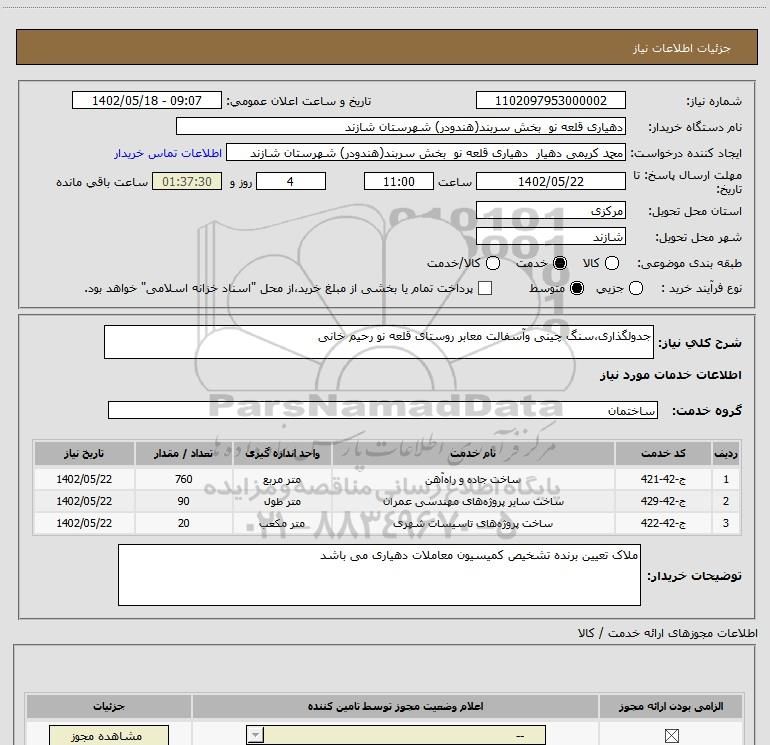Viewport: 770px width, 745px height.
Task: Click delivery province field مرکزی
Action: coord(550,210)
